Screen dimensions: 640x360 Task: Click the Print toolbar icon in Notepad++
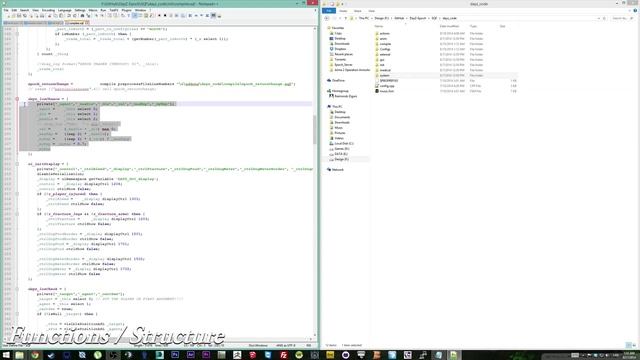pyautogui.click(x=42, y=16)
